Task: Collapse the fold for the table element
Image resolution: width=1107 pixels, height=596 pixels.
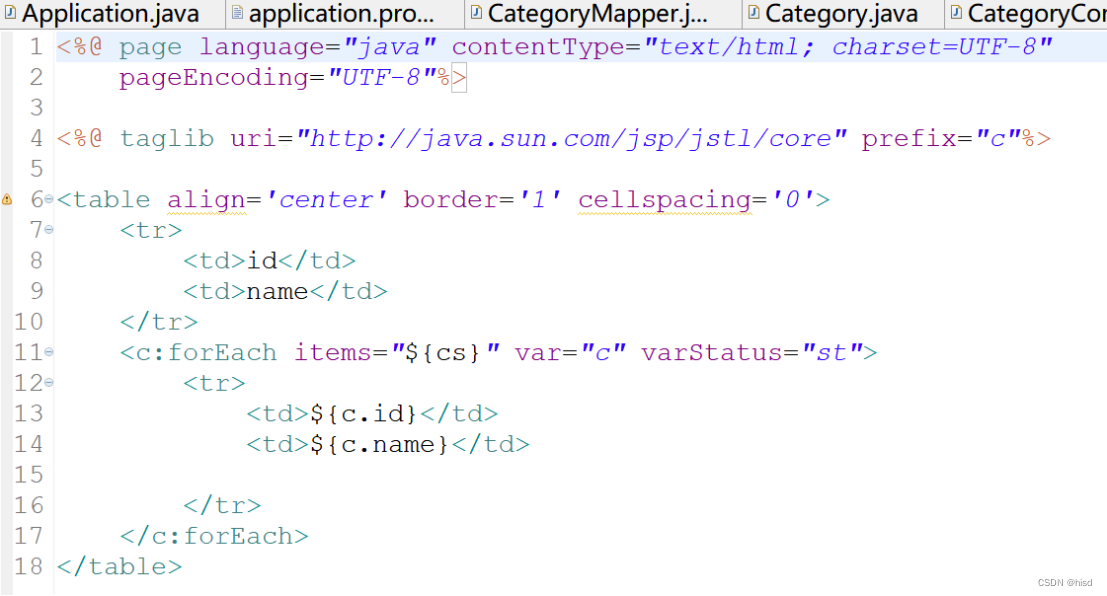Action: tap(50, 199)
